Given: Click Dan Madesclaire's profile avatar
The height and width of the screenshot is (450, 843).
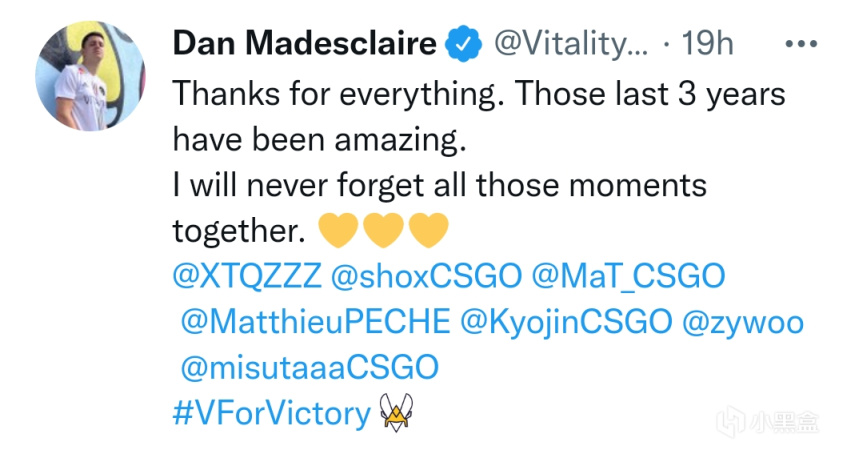Looking at the screenshot, I should (87, 78).
